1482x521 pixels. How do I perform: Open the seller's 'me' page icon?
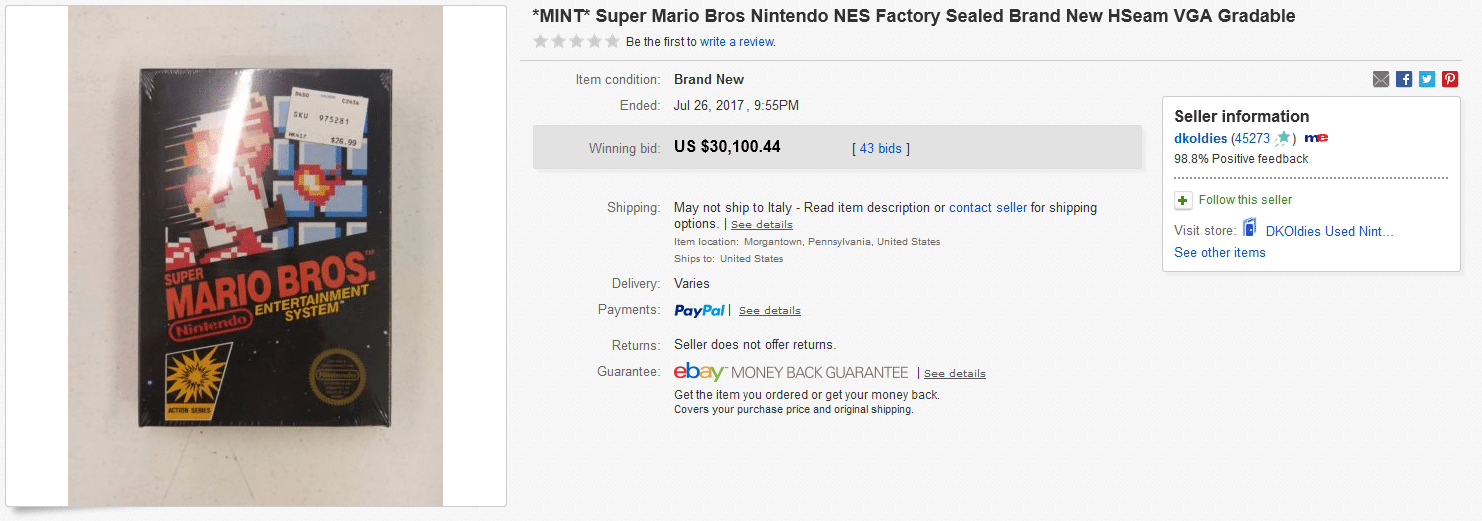(1316, 138)
